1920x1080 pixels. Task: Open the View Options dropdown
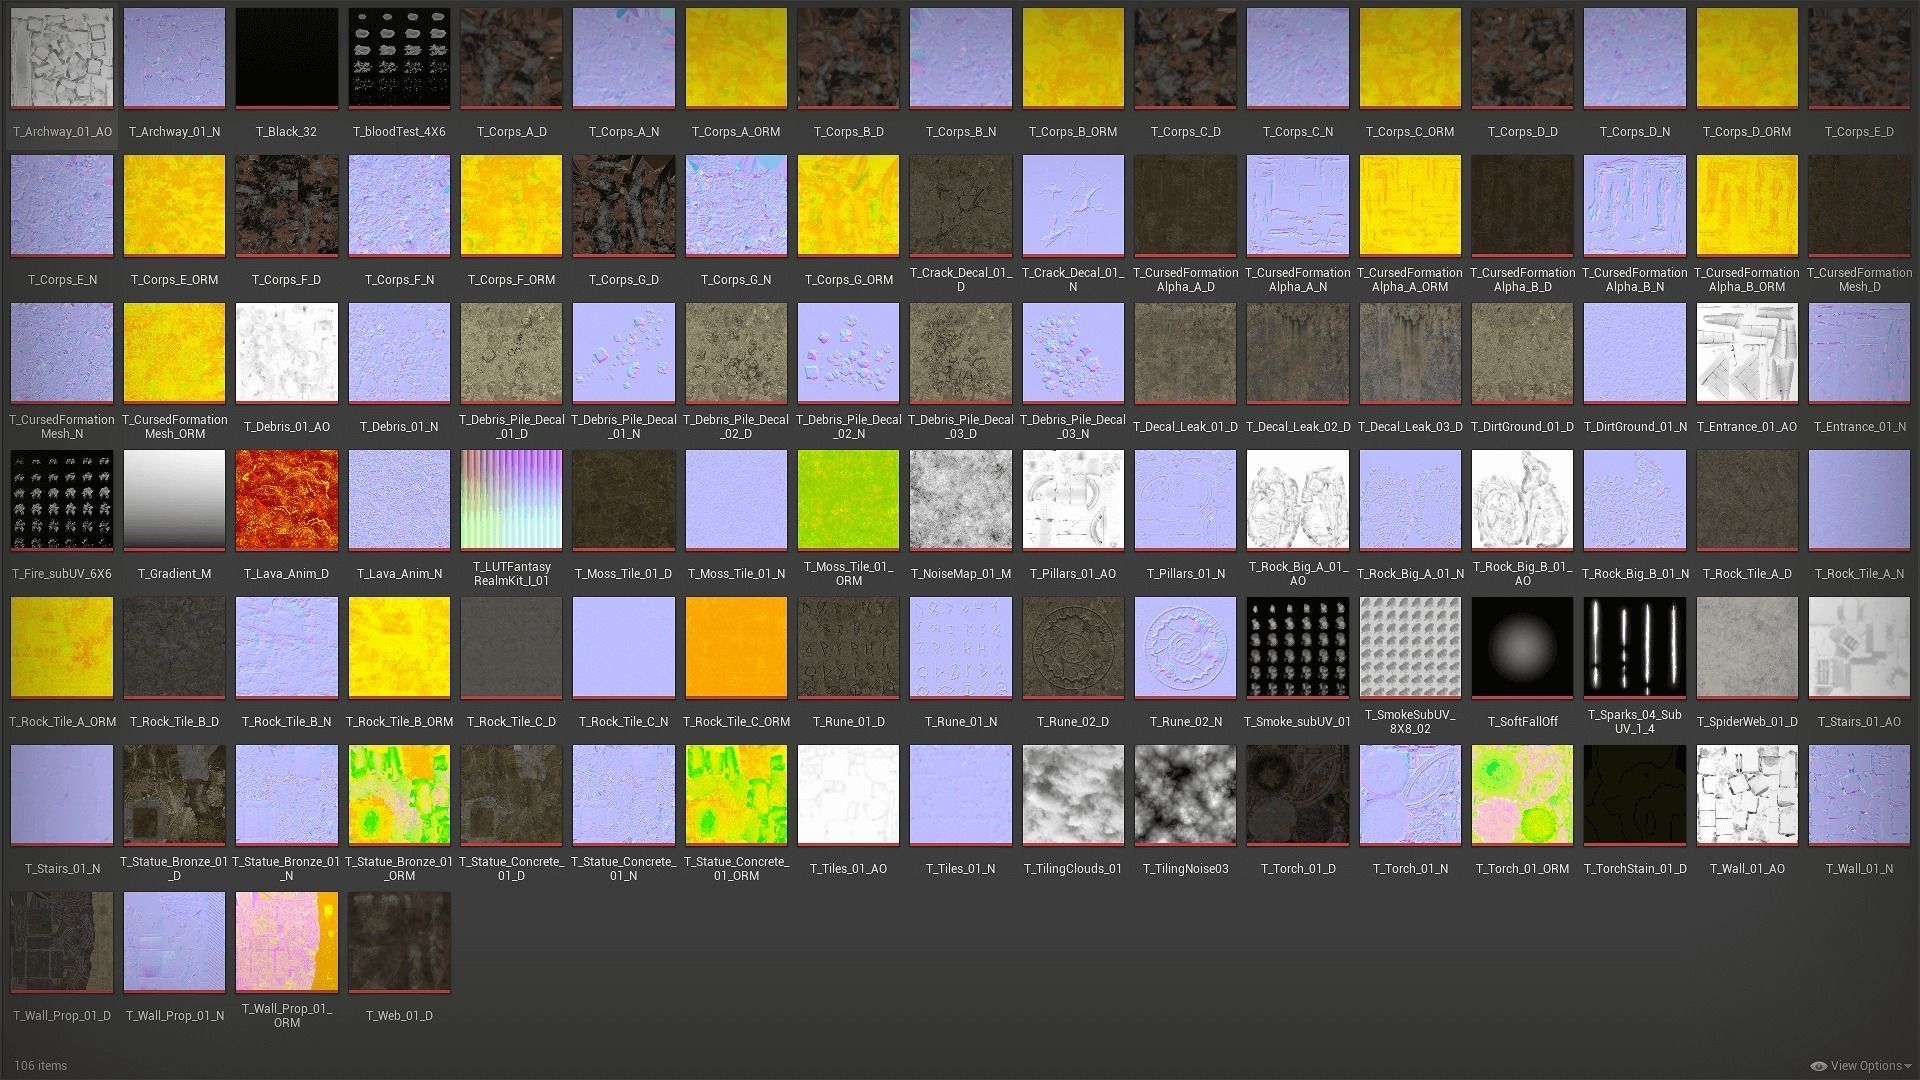click(x=1865, y=1066)
